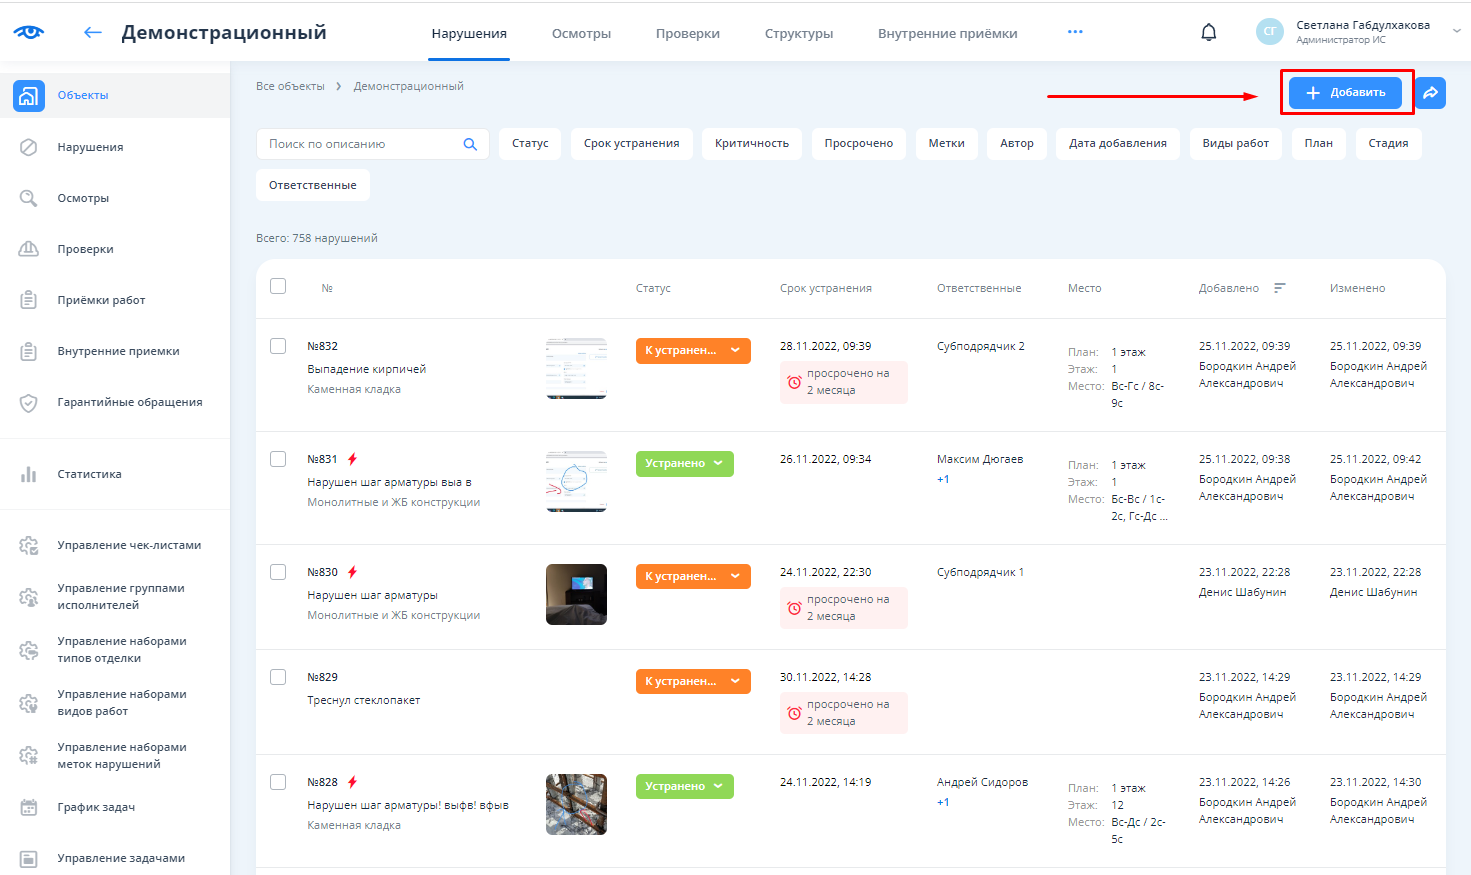Select the checkbox for violation №829
This screenshot has height=875, width=1471.
coord(278,677)
